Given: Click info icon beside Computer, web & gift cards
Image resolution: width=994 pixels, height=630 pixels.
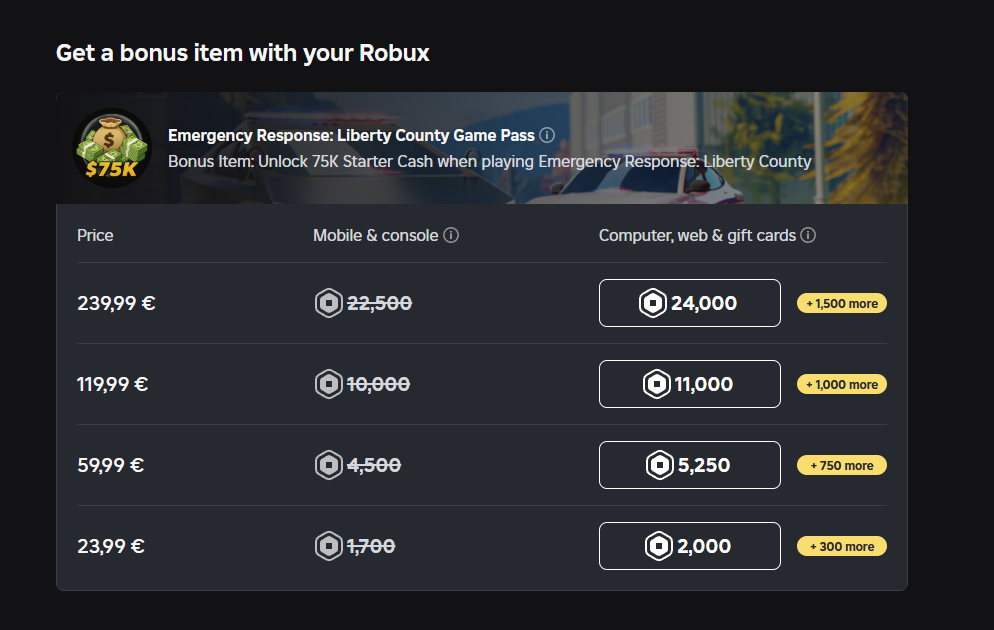Looking at the screenshot, I should point(808,236).
